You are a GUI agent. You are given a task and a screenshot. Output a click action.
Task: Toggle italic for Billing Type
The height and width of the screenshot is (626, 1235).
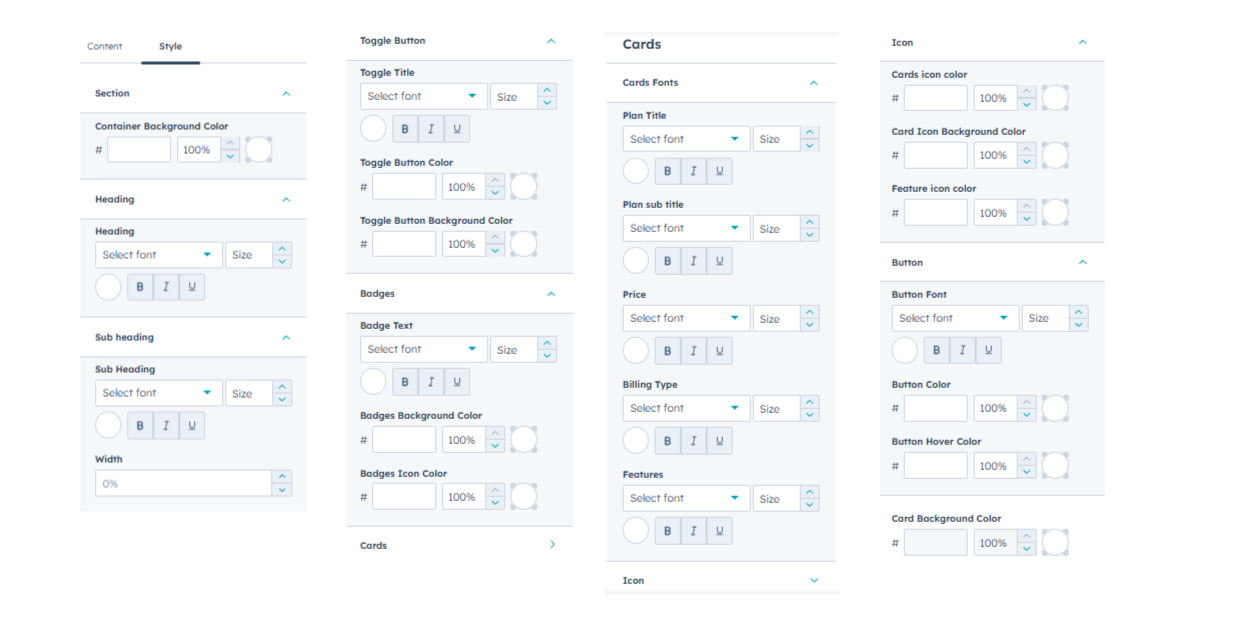(694, 440)
